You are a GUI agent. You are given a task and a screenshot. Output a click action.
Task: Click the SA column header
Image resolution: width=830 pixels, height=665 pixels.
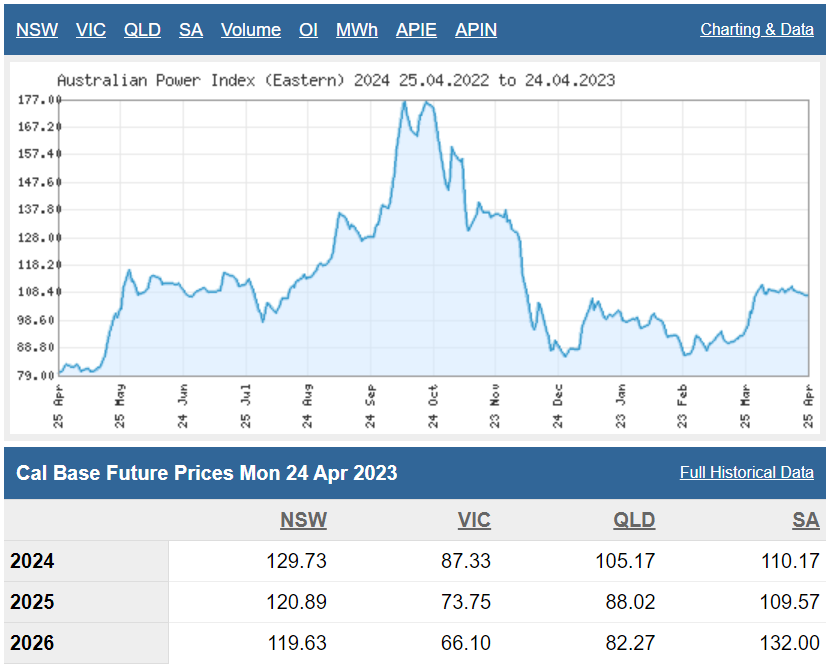tap(805, 520)
